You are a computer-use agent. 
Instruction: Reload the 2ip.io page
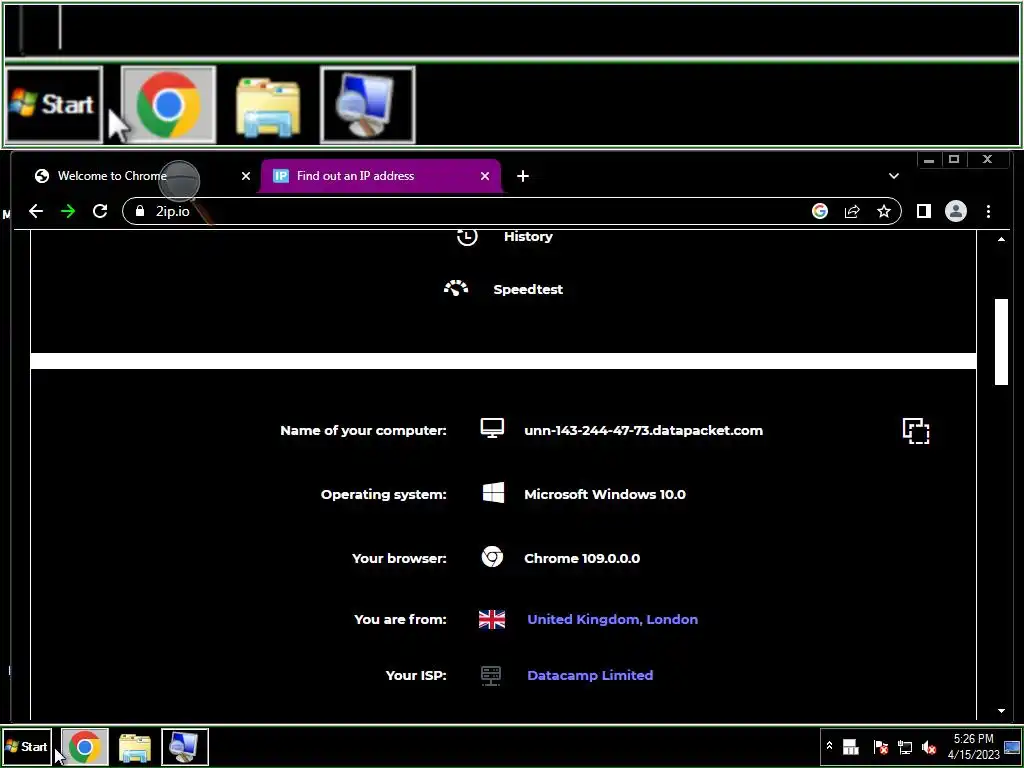tap(100, 211)
